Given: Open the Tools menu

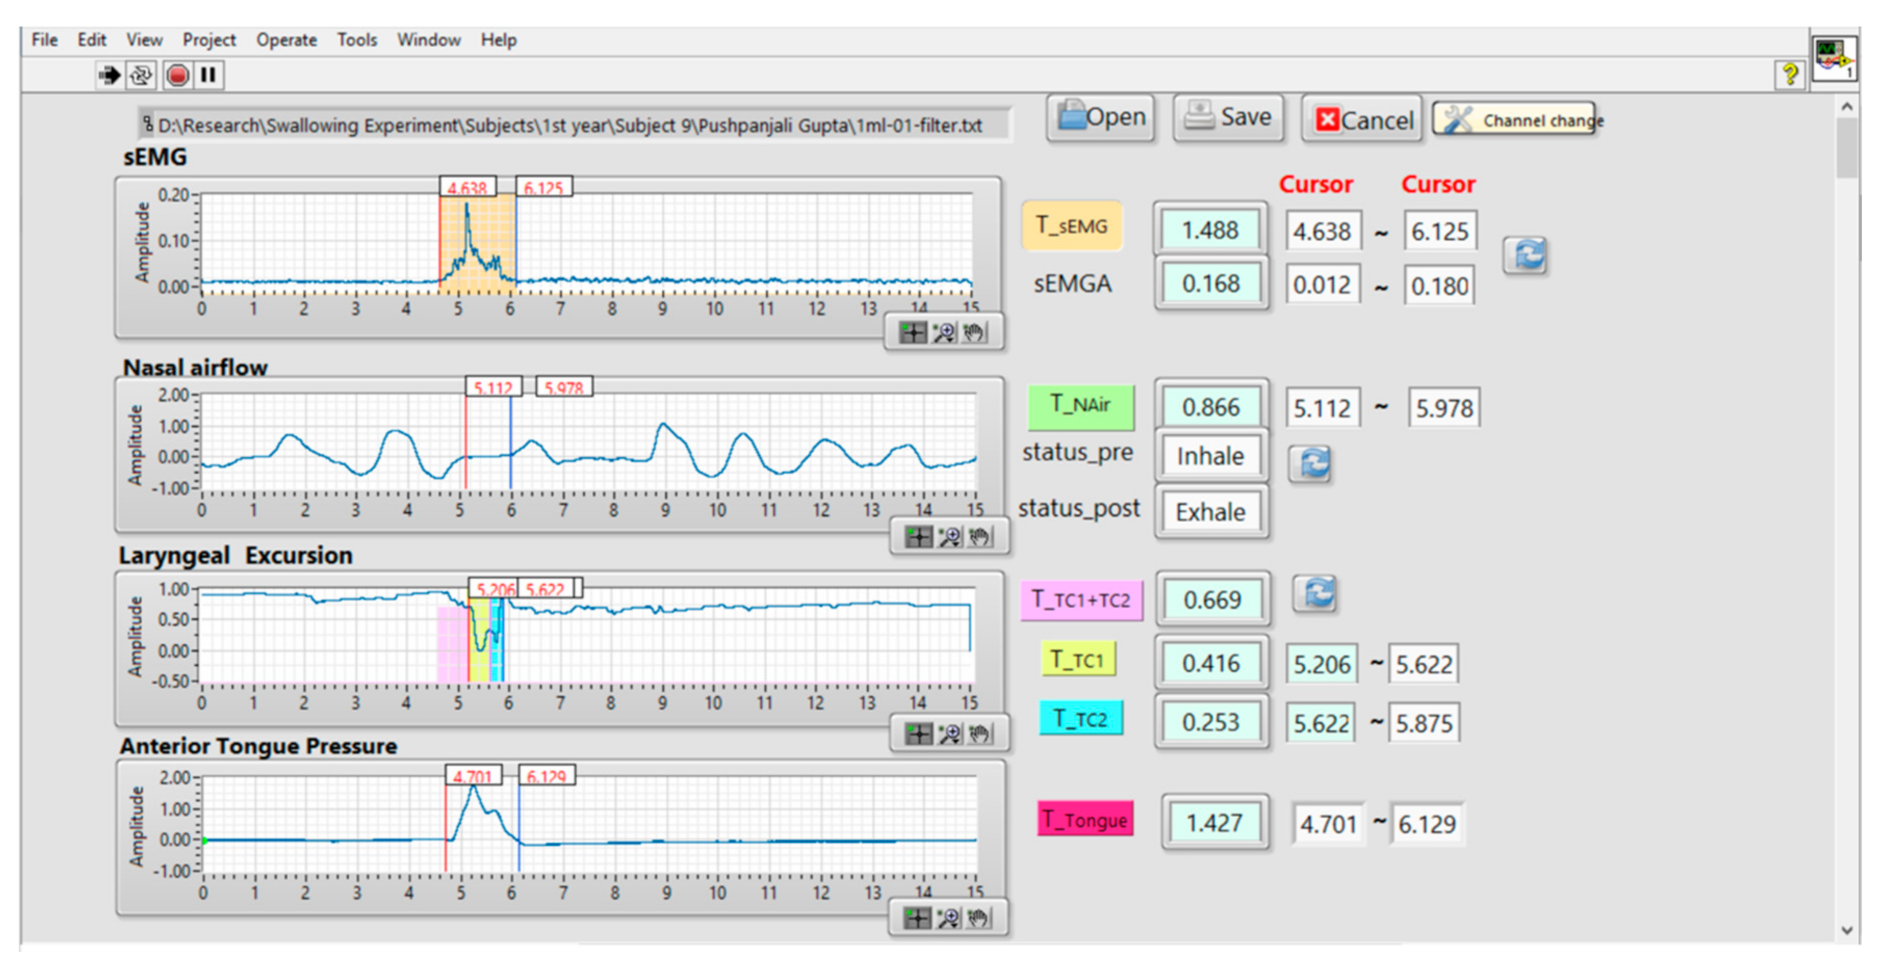Looking at the screenshot, I should [x=356, y=40].
